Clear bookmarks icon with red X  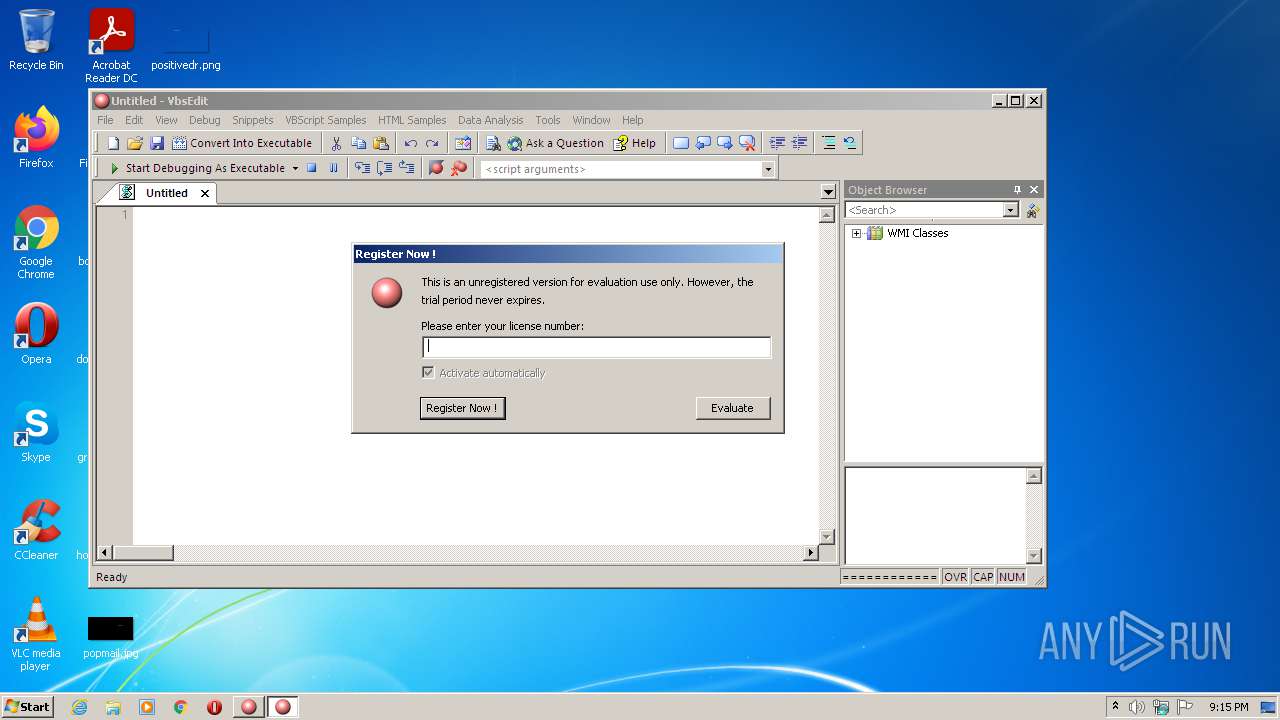(x=747, y=143)
